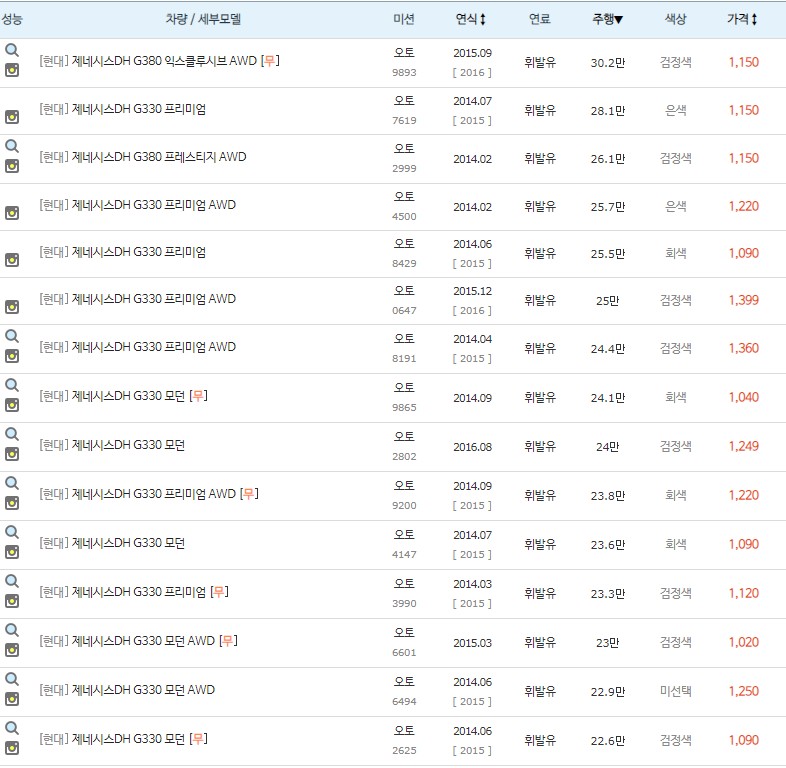
Task: Click the price 1,040
Action: tap(743, 397)
